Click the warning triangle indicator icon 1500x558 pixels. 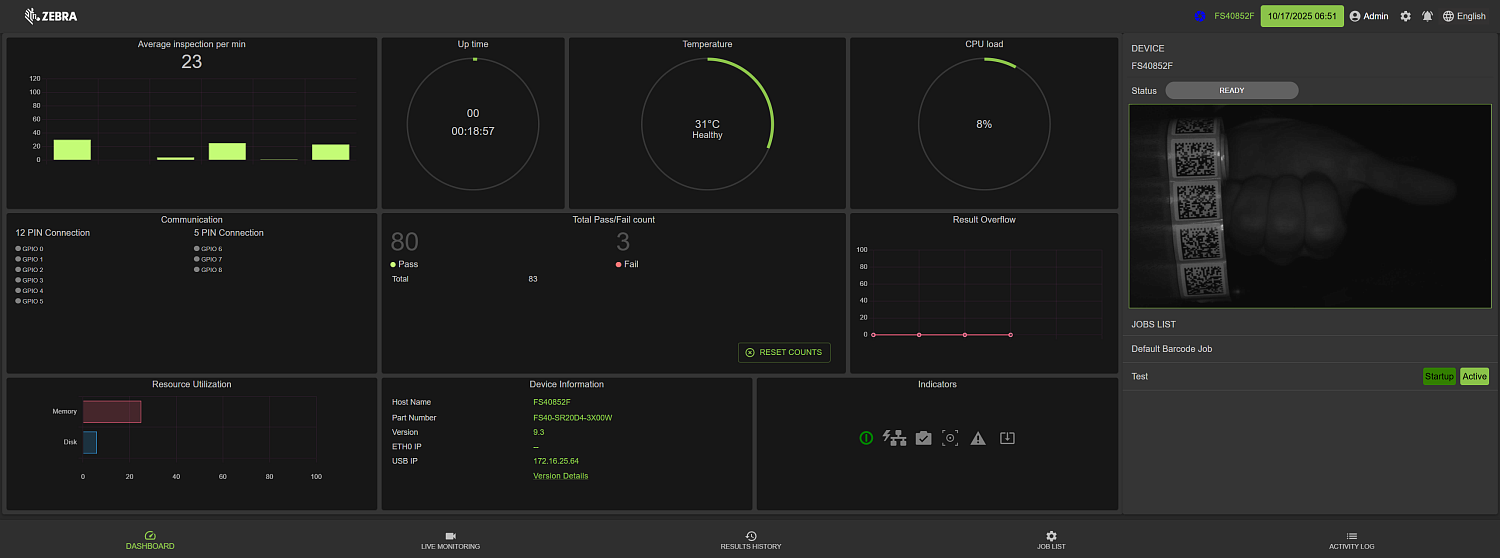point(978,438)
